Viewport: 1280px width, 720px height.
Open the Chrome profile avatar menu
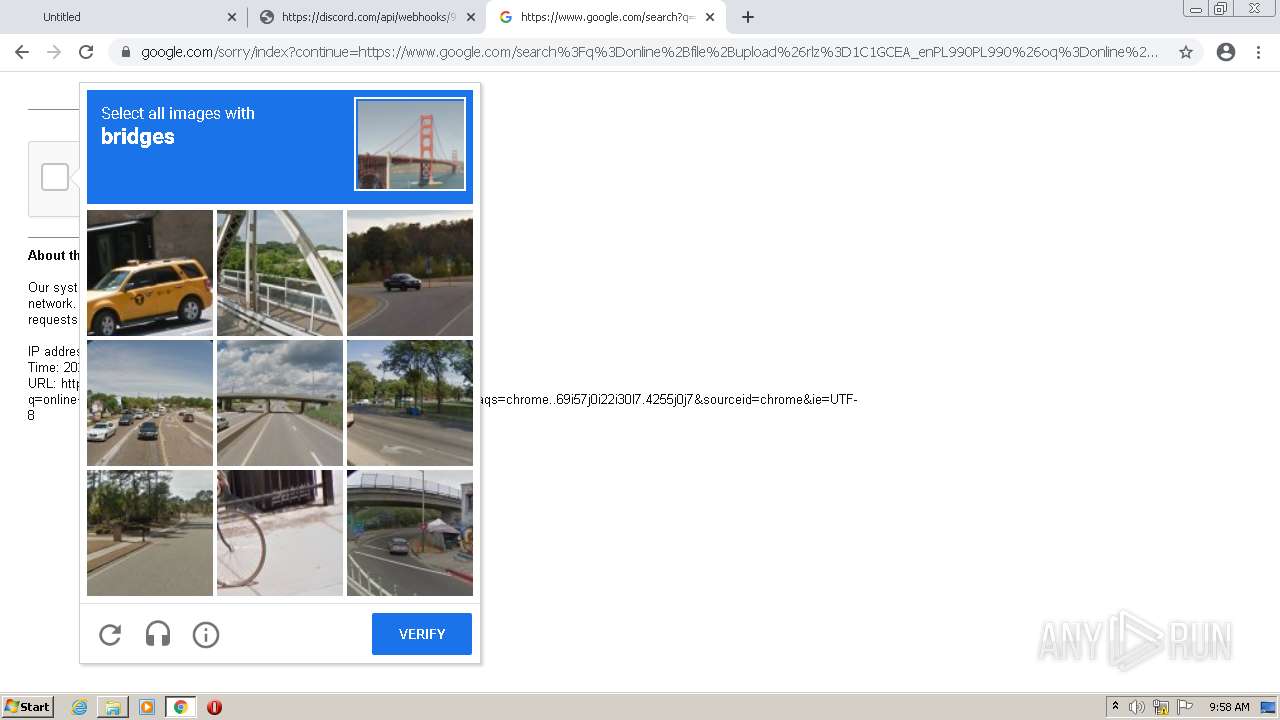click(1226, 52)
